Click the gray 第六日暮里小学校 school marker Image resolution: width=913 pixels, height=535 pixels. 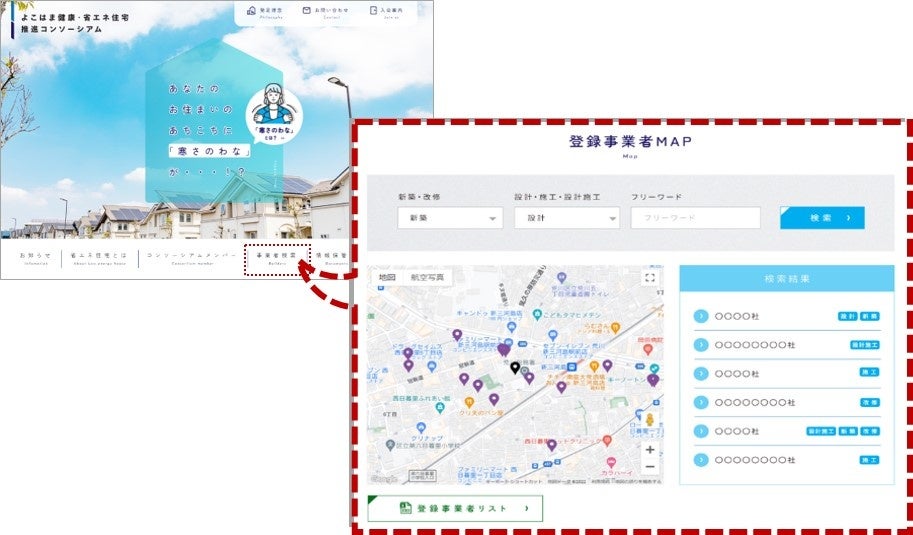(x=390, y=445)
